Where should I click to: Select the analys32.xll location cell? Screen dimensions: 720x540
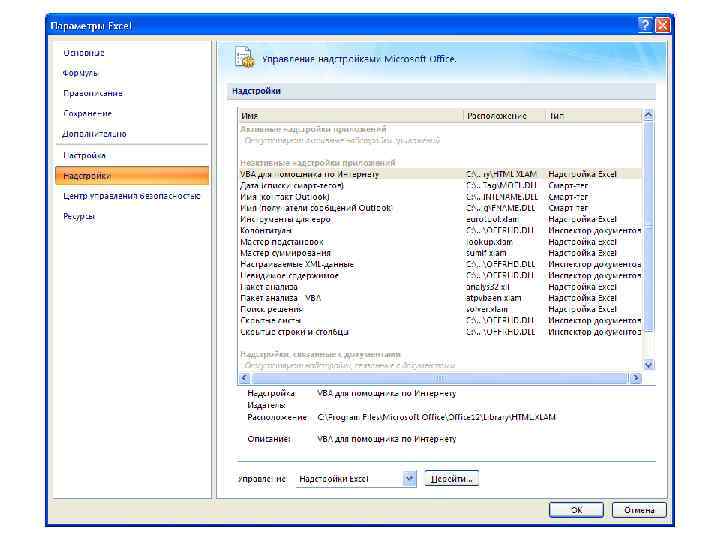tap(488, 287)
